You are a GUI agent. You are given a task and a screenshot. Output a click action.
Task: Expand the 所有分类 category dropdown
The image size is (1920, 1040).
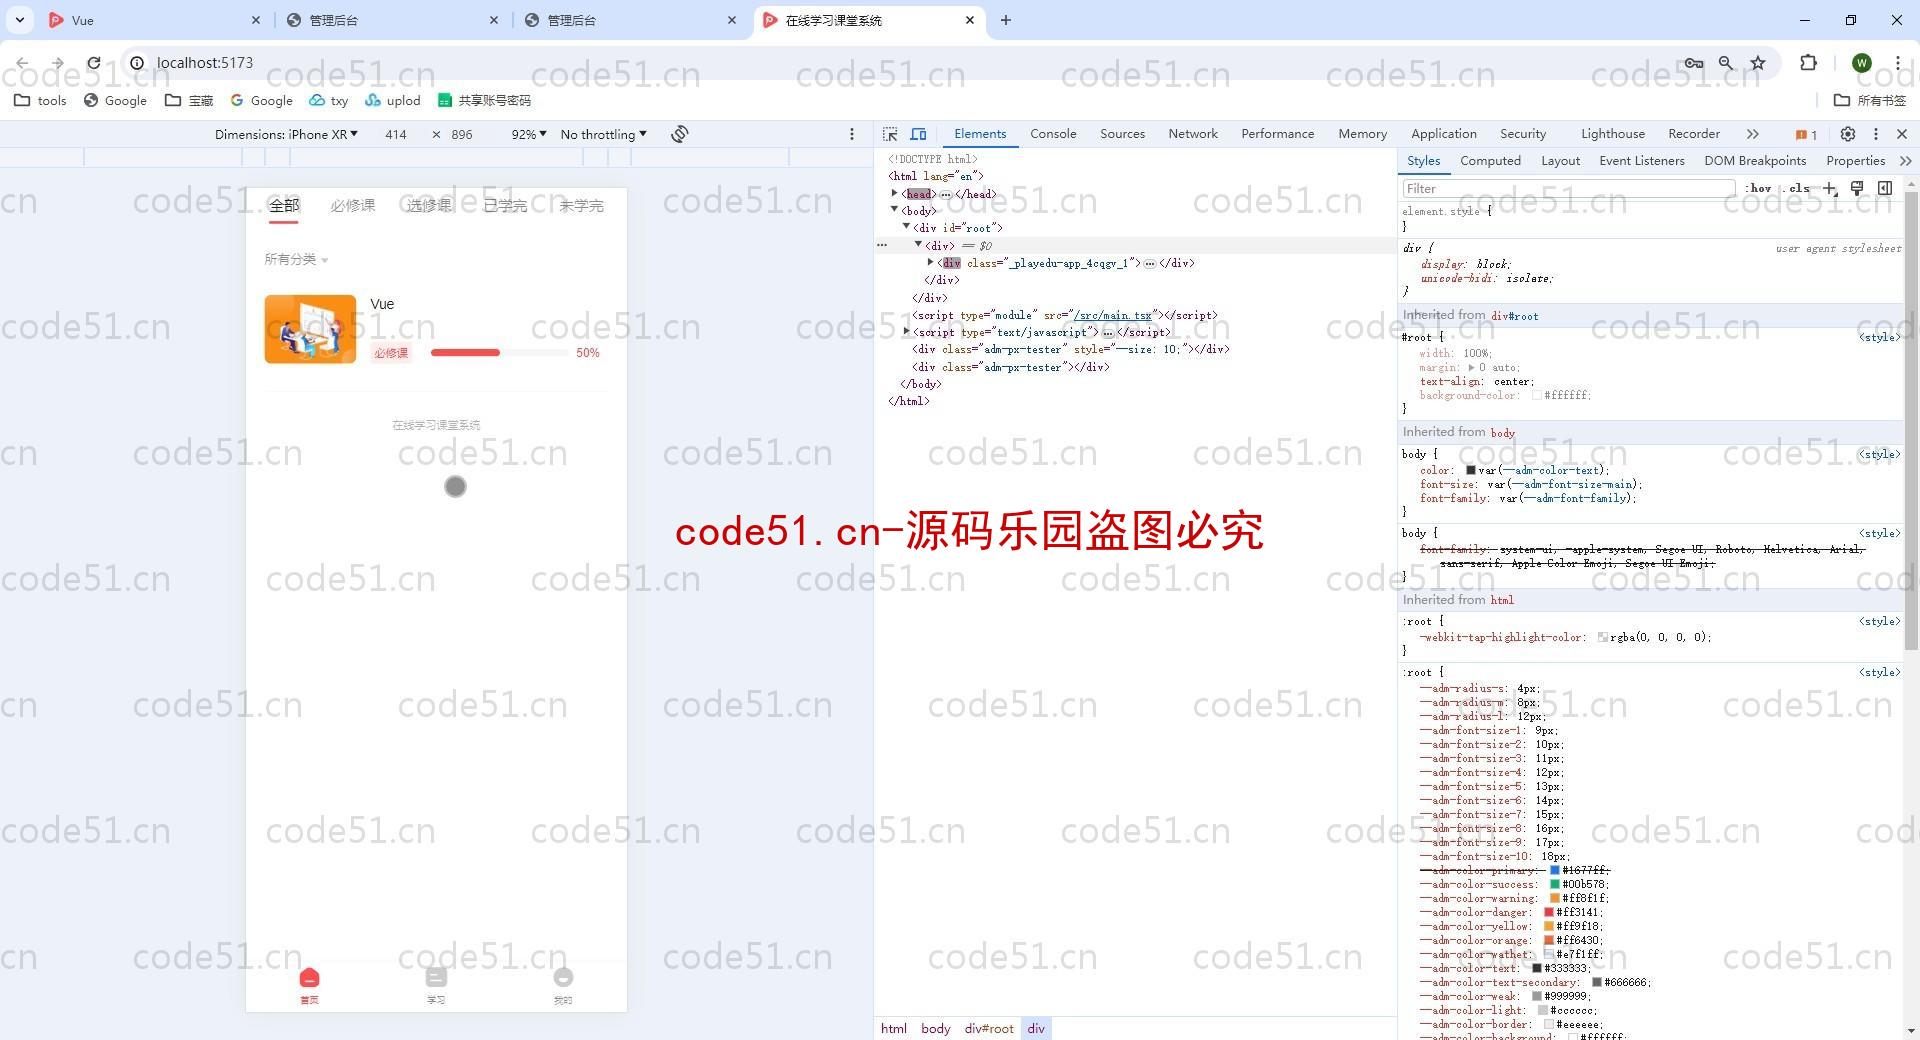click(x=296, y=259)
